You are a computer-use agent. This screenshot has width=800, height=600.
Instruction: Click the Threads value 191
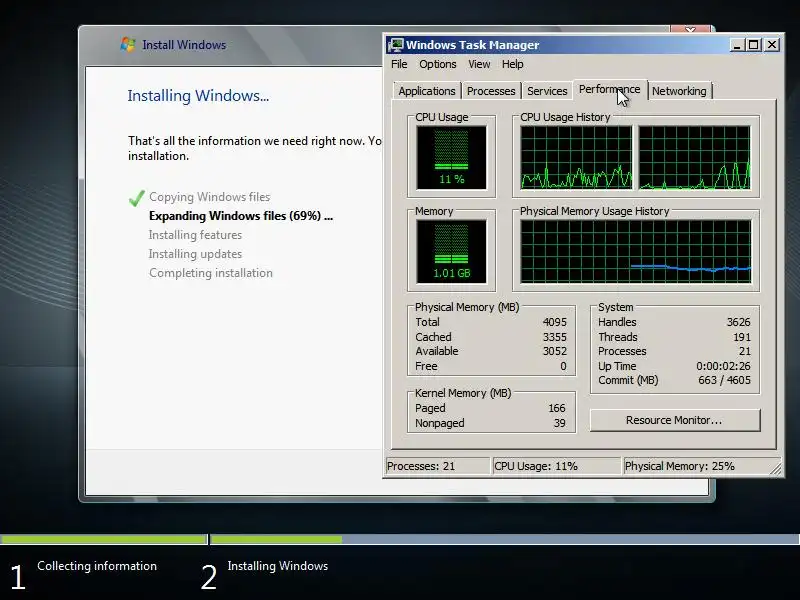pyautogui.click(x=742, y=337)
